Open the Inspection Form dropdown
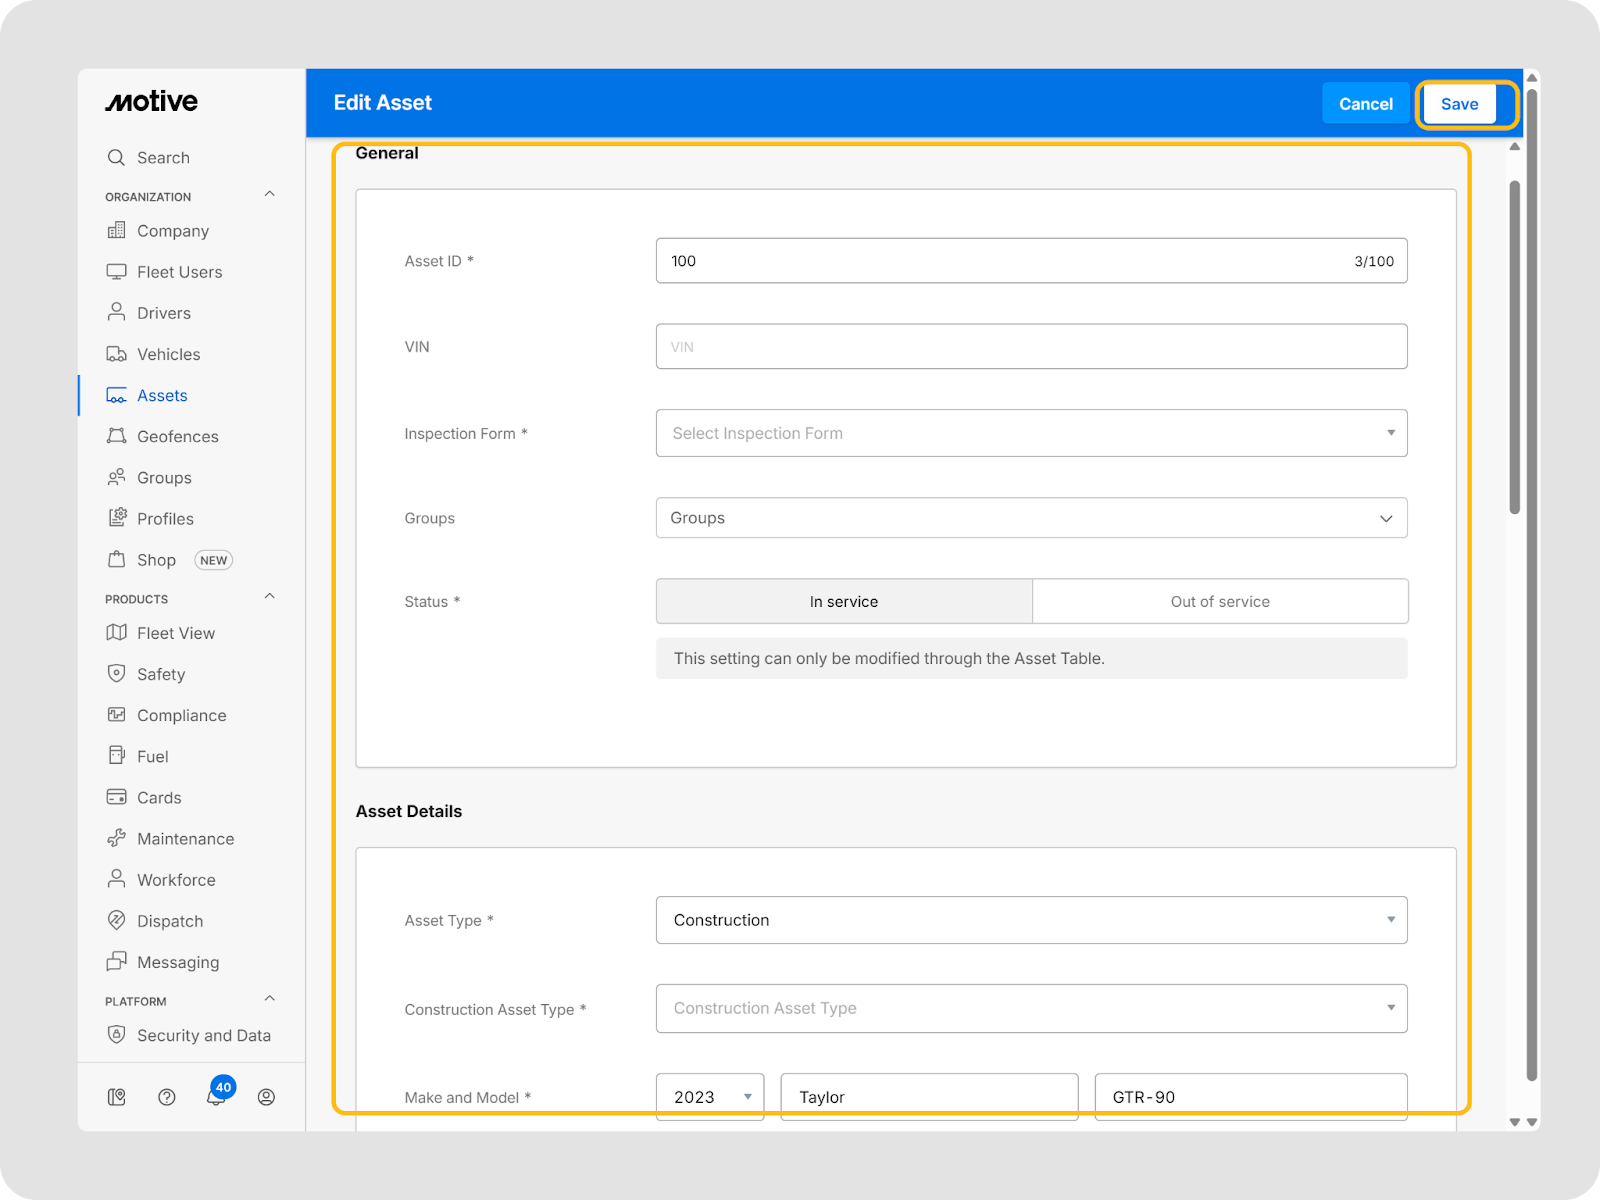This screenshot has height=1200, width=1600. [x=1031, y=433]
